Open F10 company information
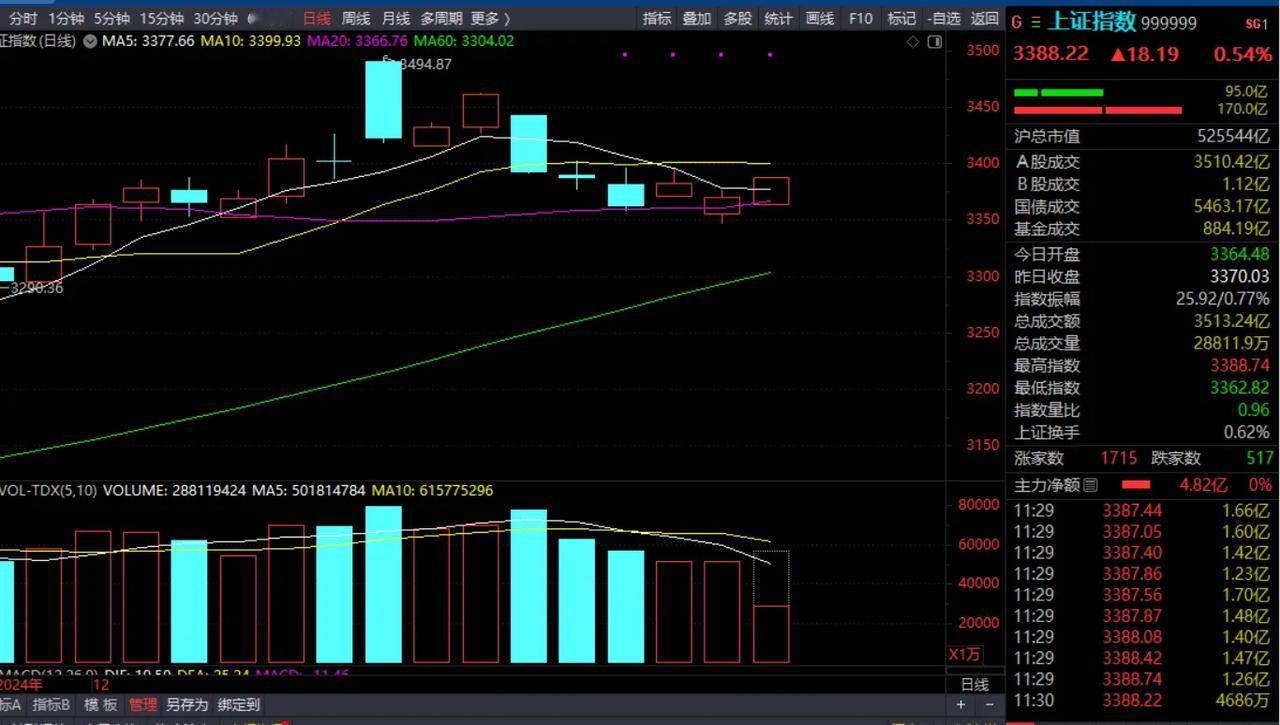This screenshot has height=725, width=1280. (860, 18)
